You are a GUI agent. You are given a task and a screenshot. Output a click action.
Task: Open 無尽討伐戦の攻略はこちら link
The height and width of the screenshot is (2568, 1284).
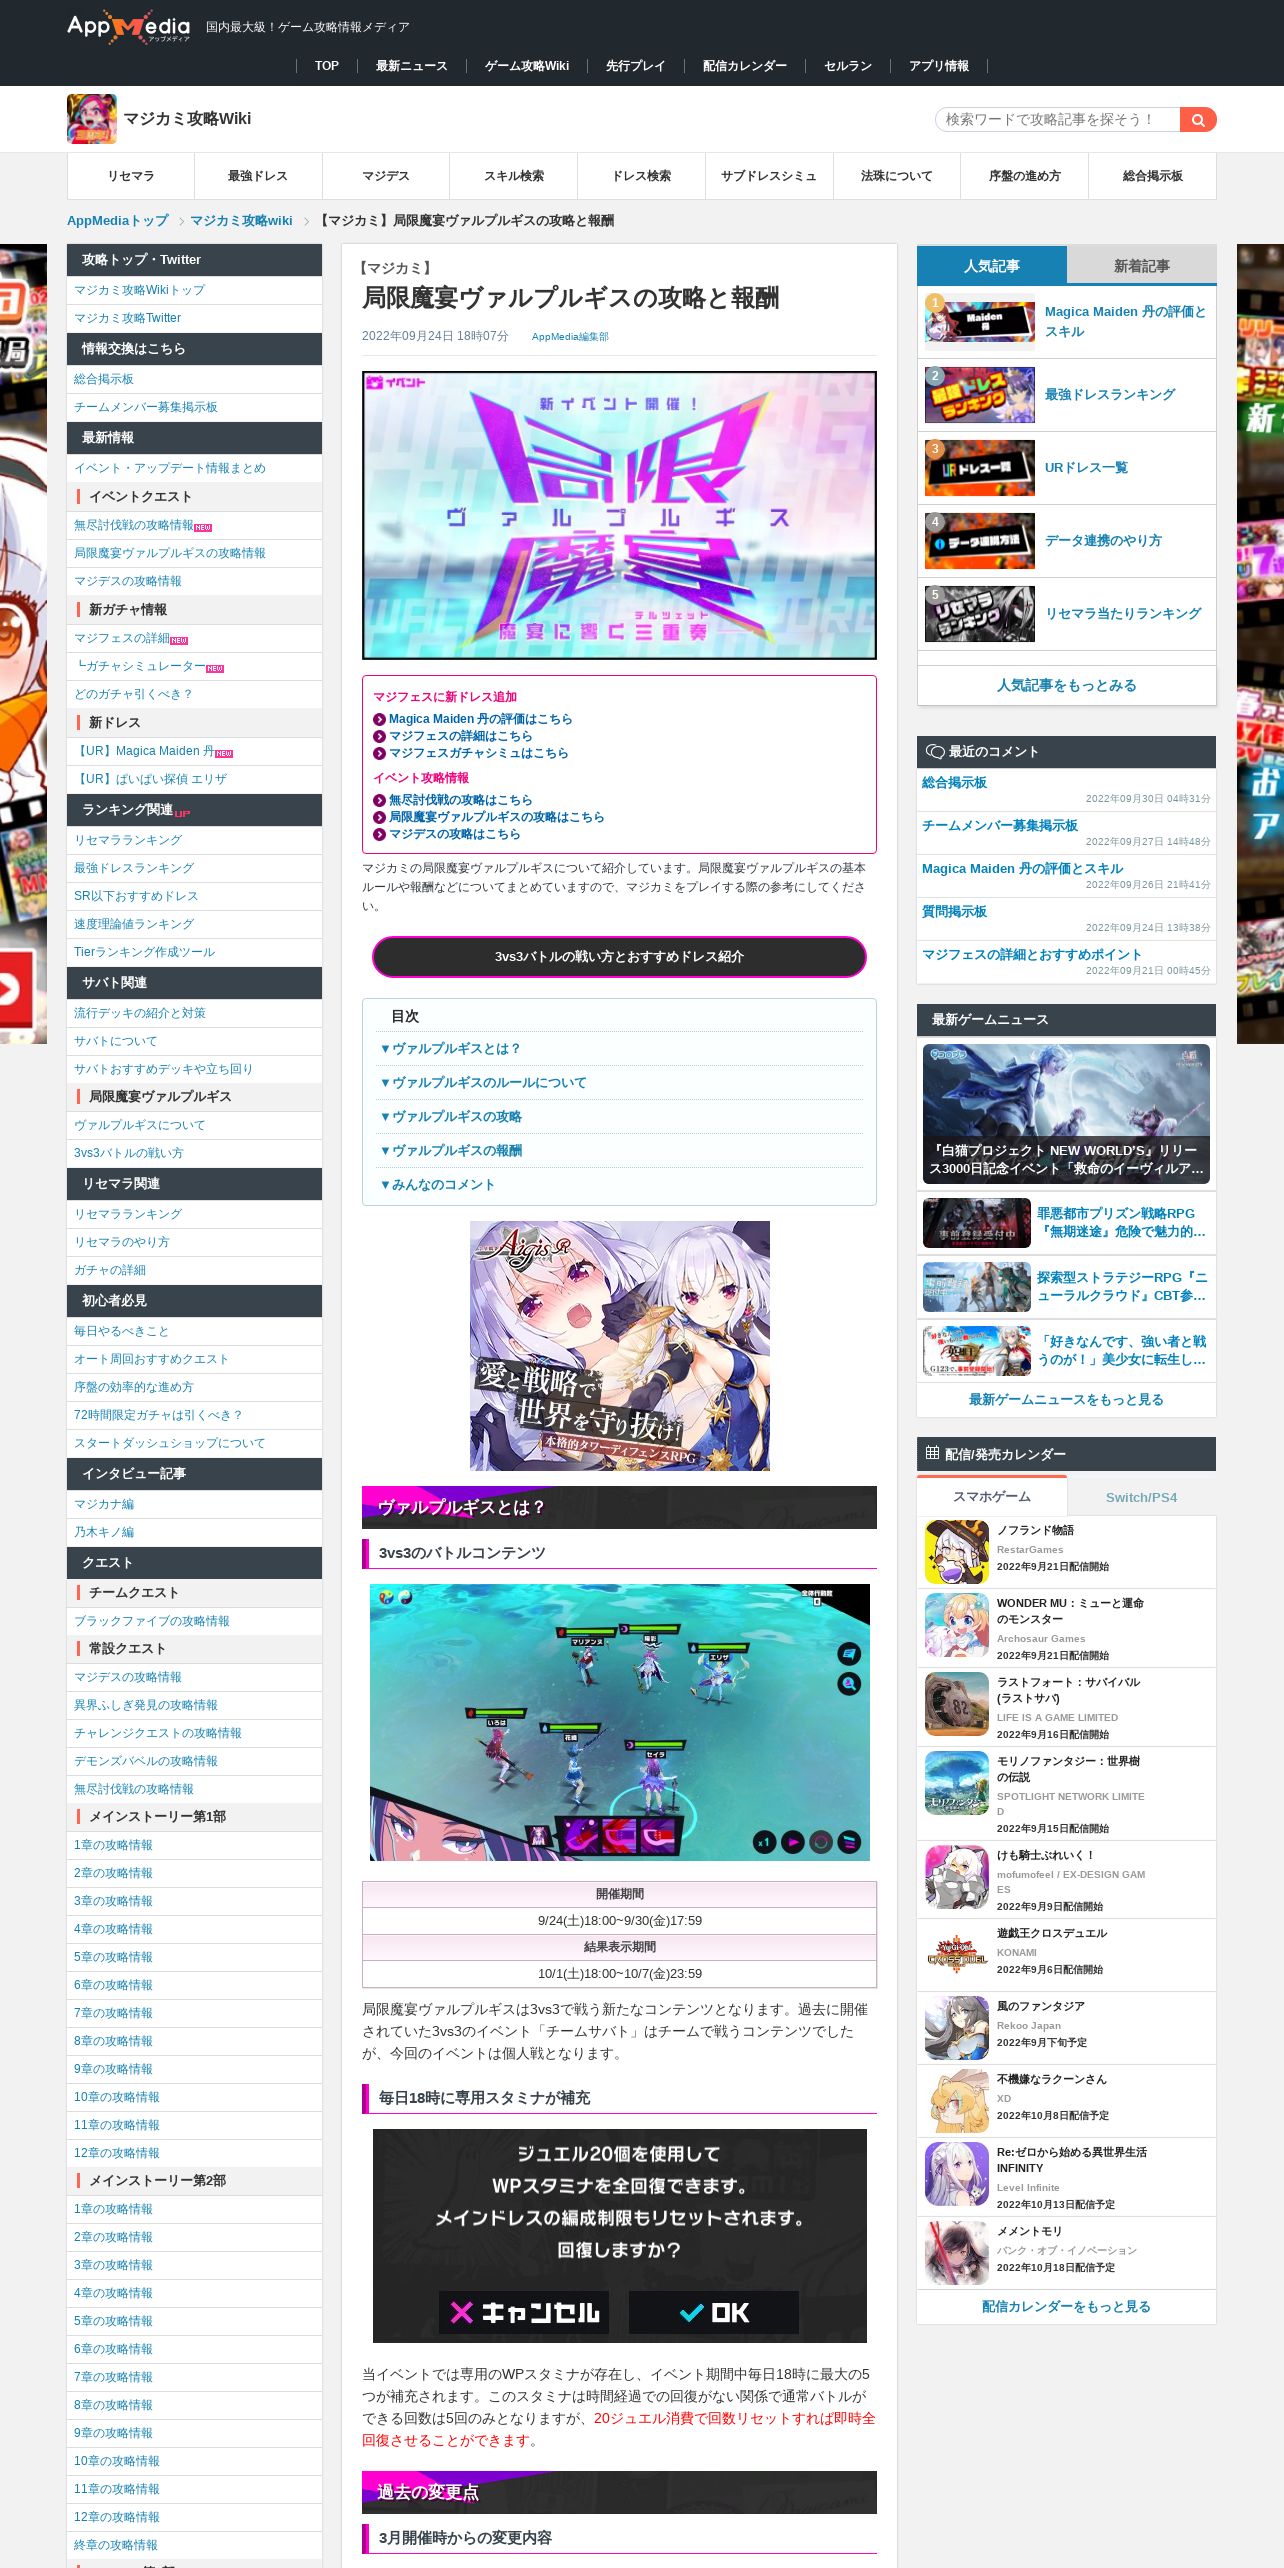pos(460,800)
